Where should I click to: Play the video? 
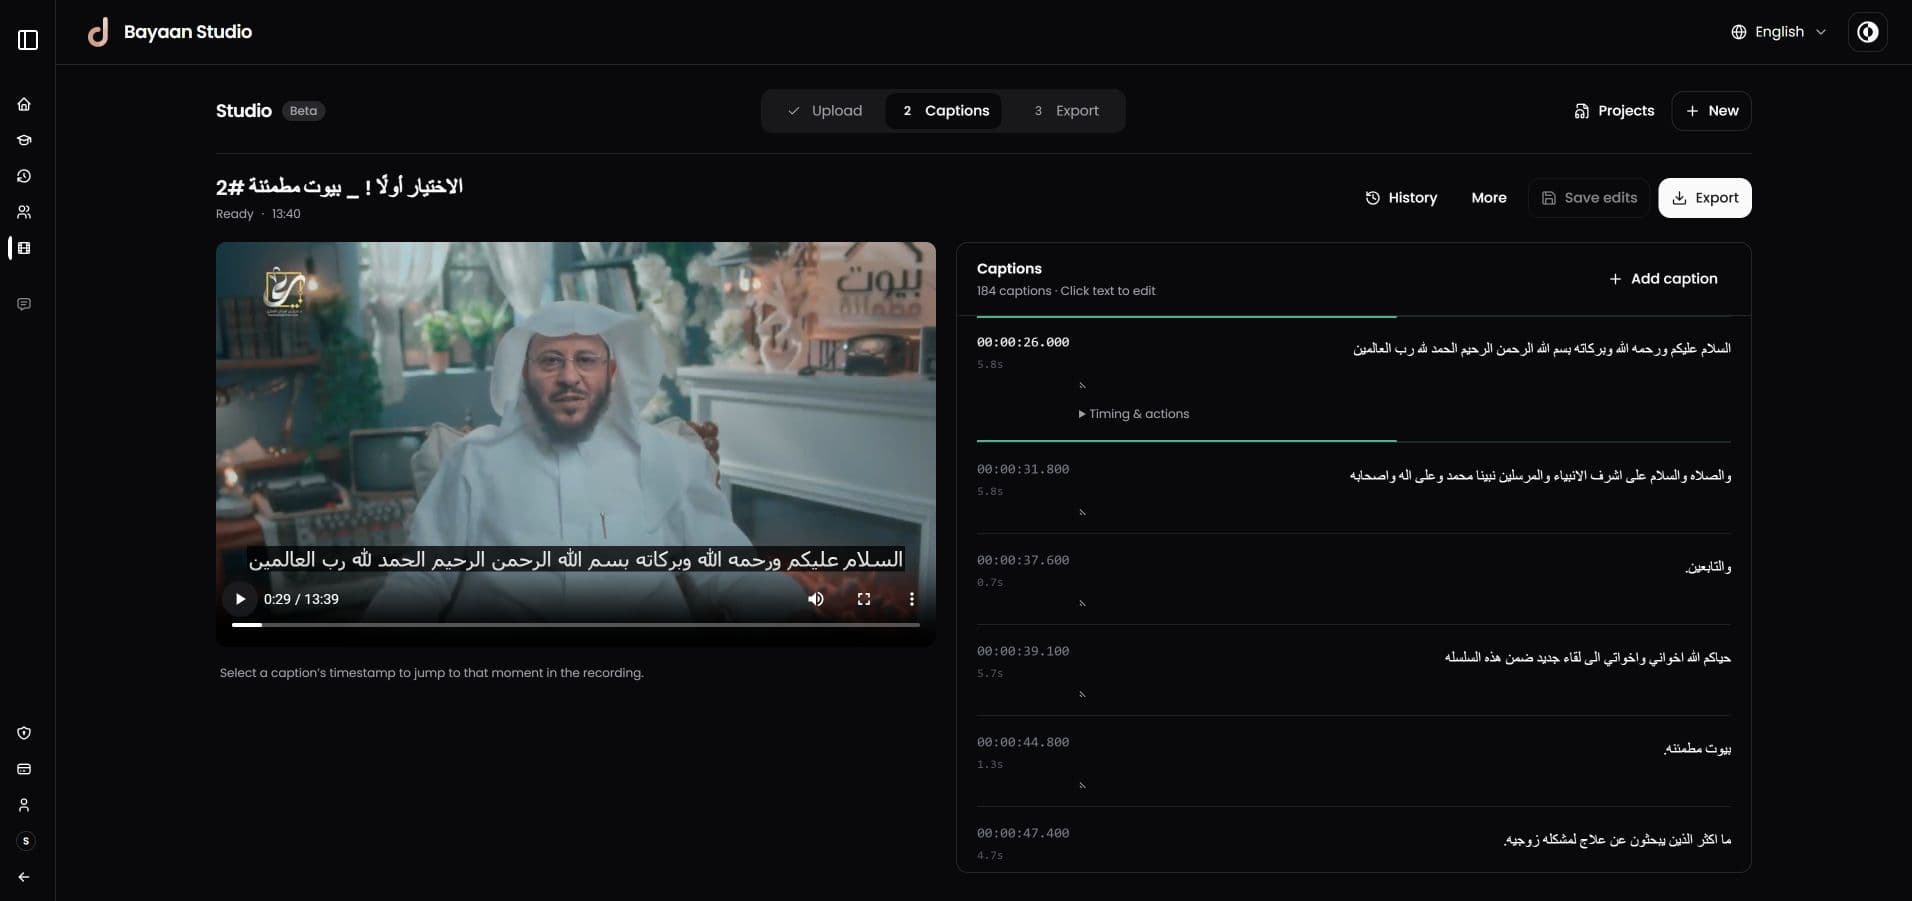[240, 599]
